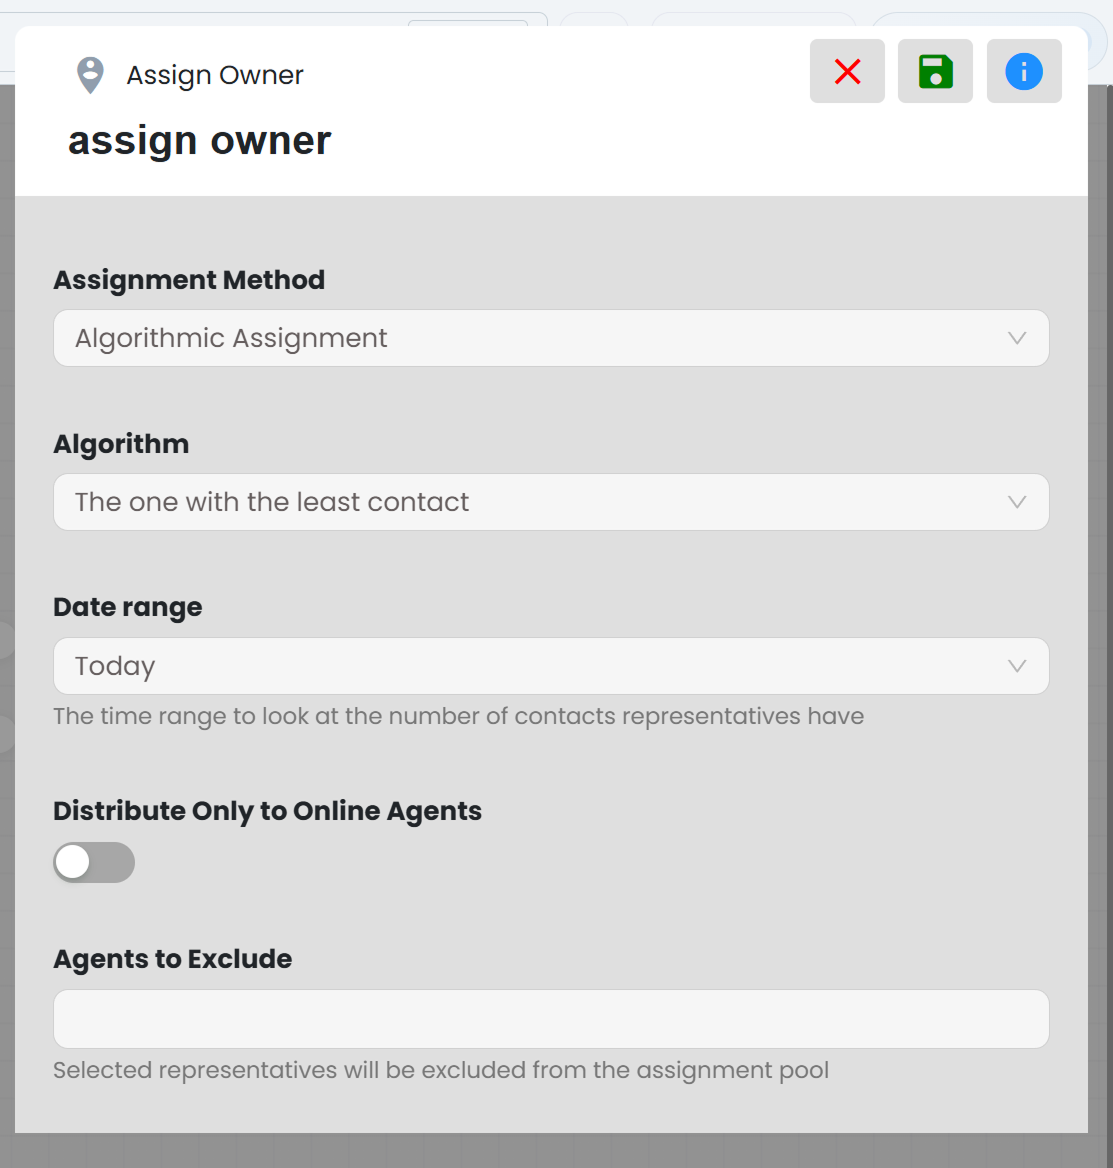This screenshot has width=1113, height=1168.
Task: Click chevron beside The one with least contact
Action: 1017,502
